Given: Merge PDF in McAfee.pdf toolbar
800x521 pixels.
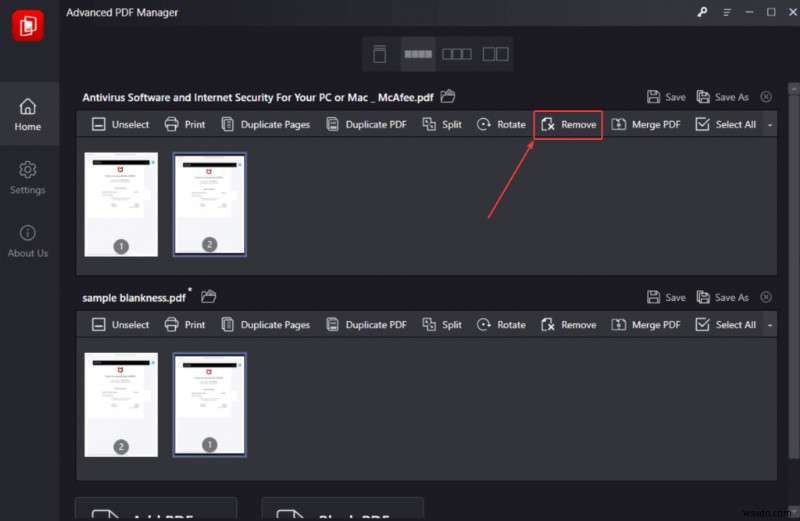Looking at the screenshot, I should [x=646, y=125].
